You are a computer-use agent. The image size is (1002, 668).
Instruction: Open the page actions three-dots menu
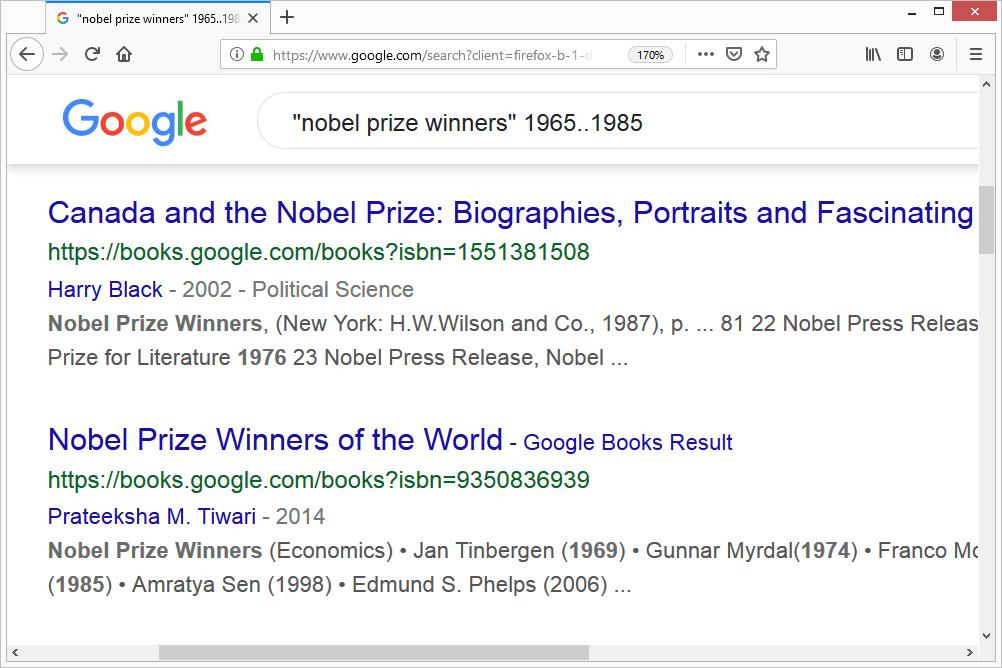point(706,55)
